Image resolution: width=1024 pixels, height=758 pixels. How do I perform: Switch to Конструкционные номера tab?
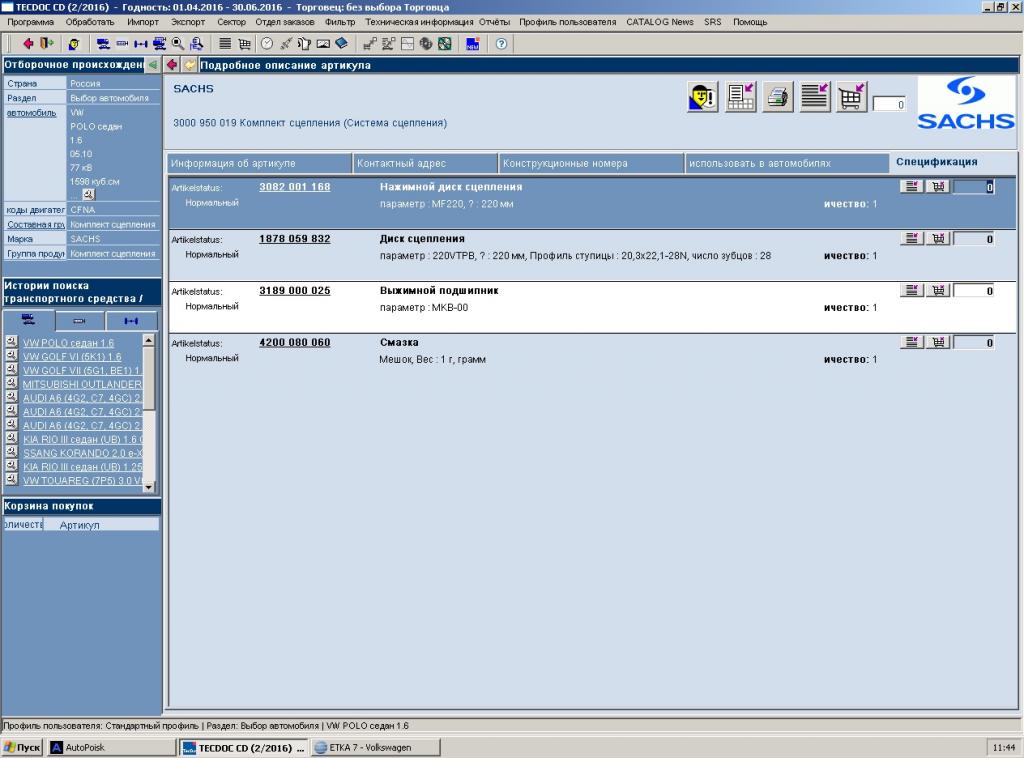tap(591, 163)
